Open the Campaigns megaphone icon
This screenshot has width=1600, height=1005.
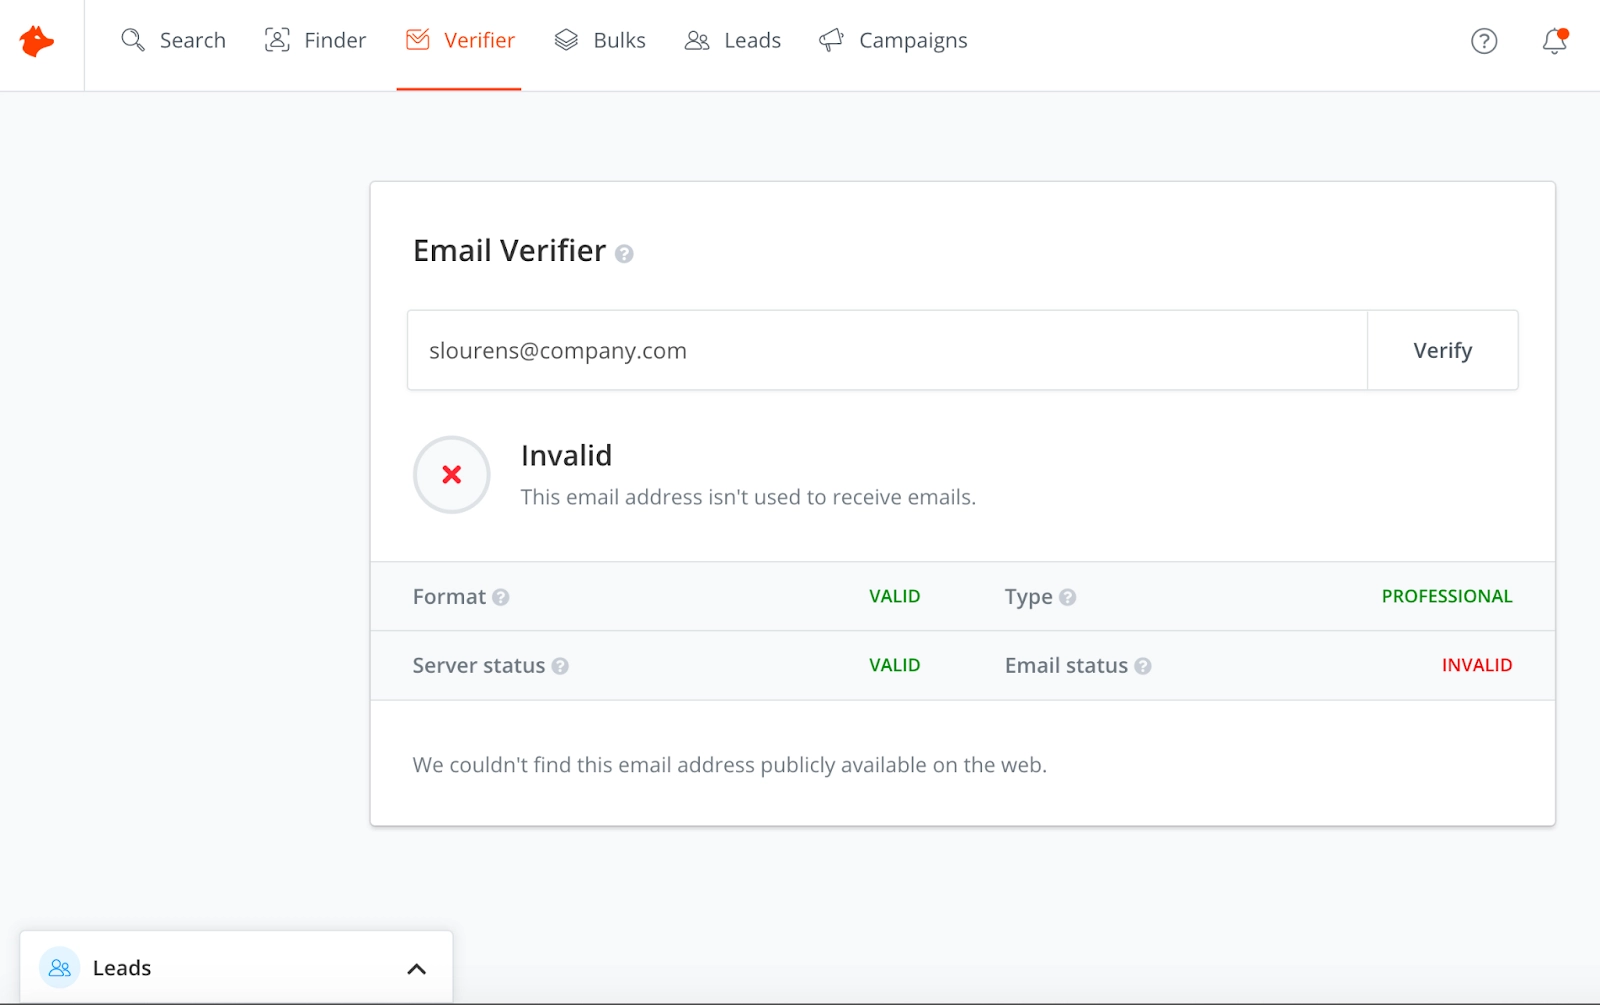click(x=831, y=40)
